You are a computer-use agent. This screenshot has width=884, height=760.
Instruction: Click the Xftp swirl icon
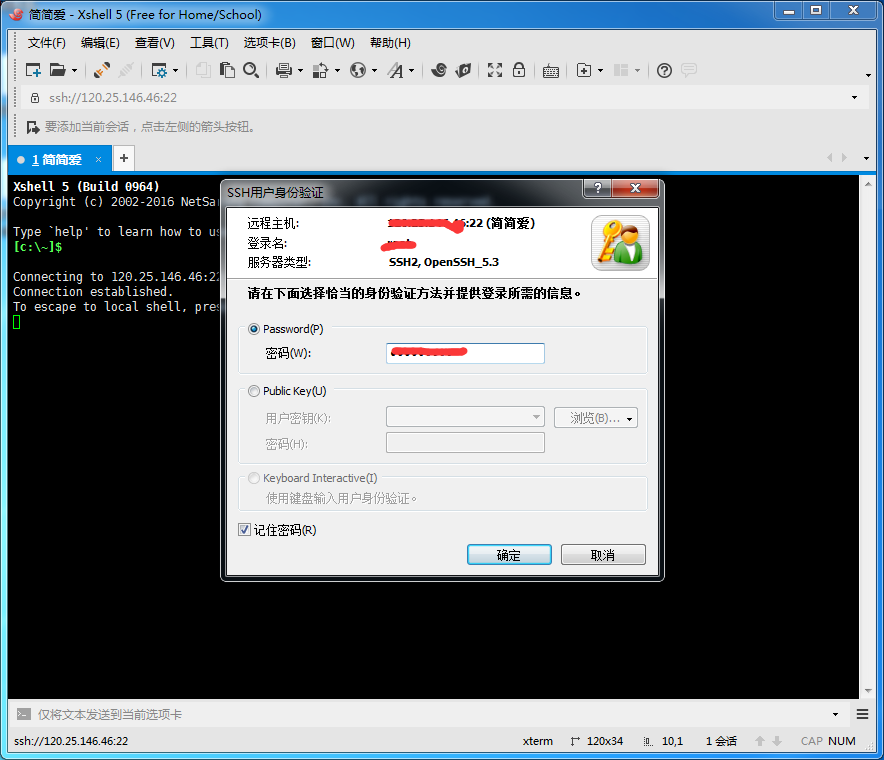pyautogui.click(x=439, y=70)
